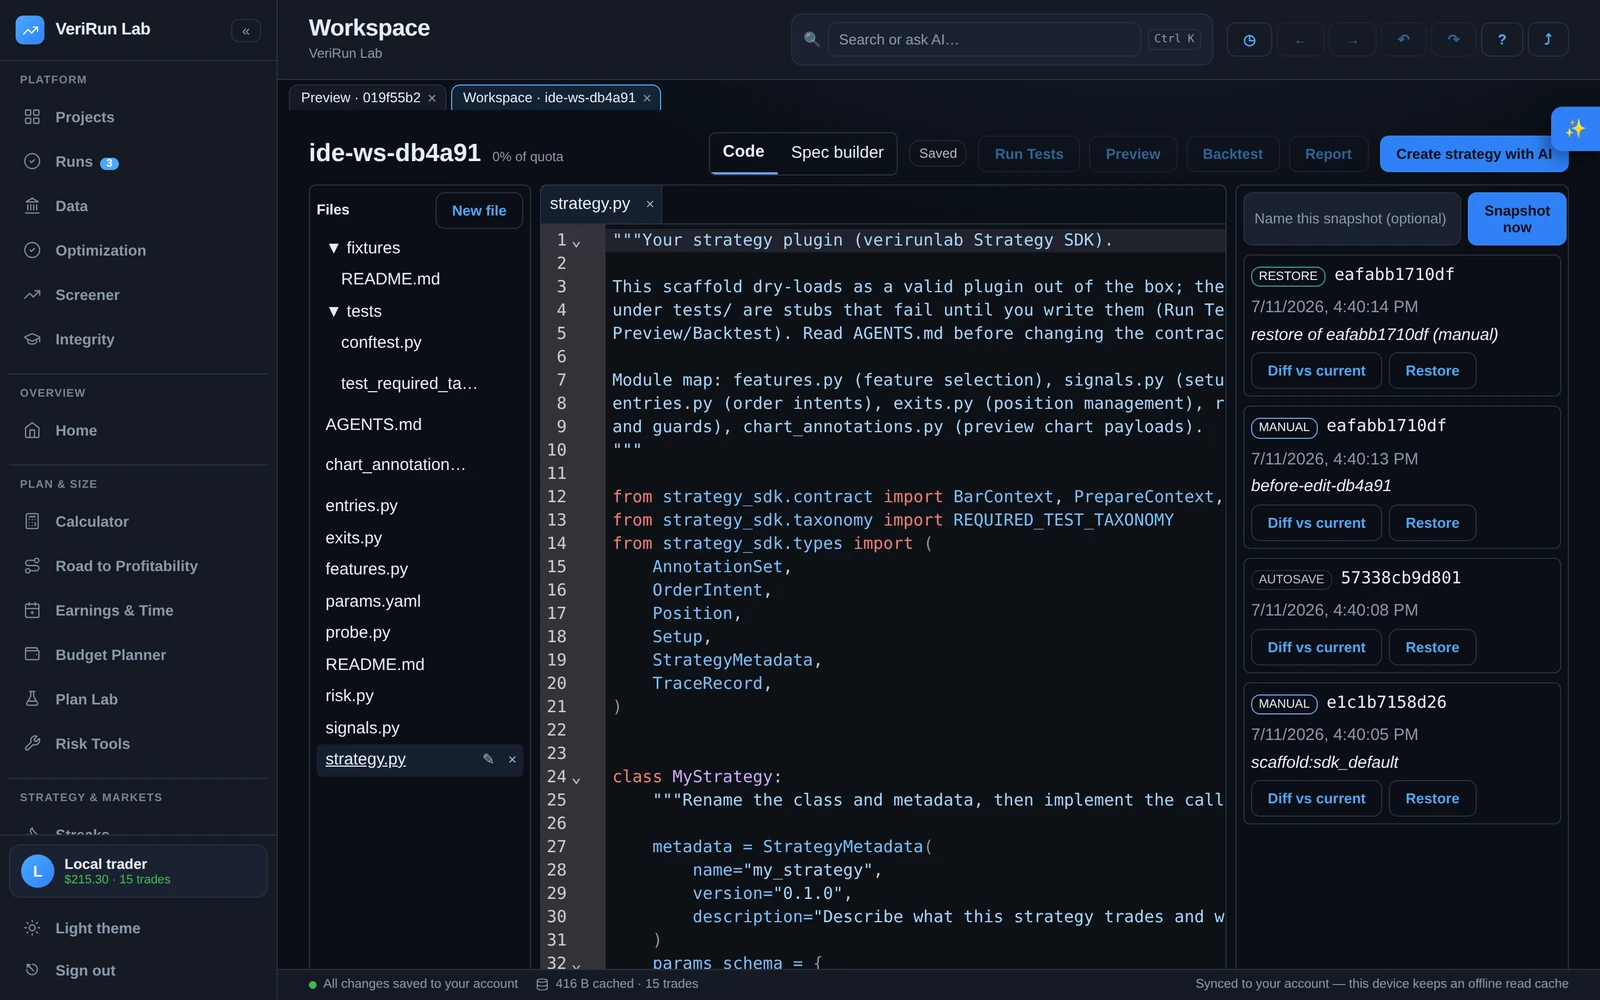1600x1000 pixels.
Task: Click Run Tests button
Action: [1029, 154]
